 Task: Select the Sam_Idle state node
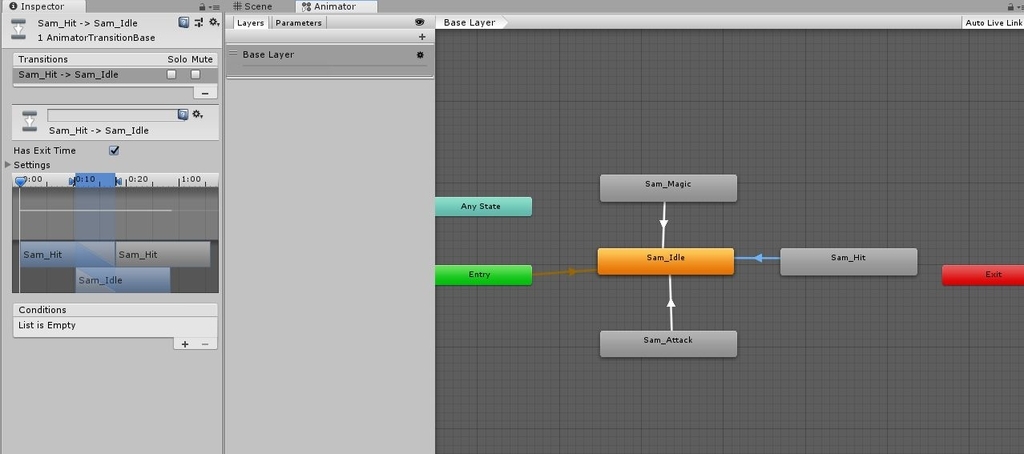665,261
